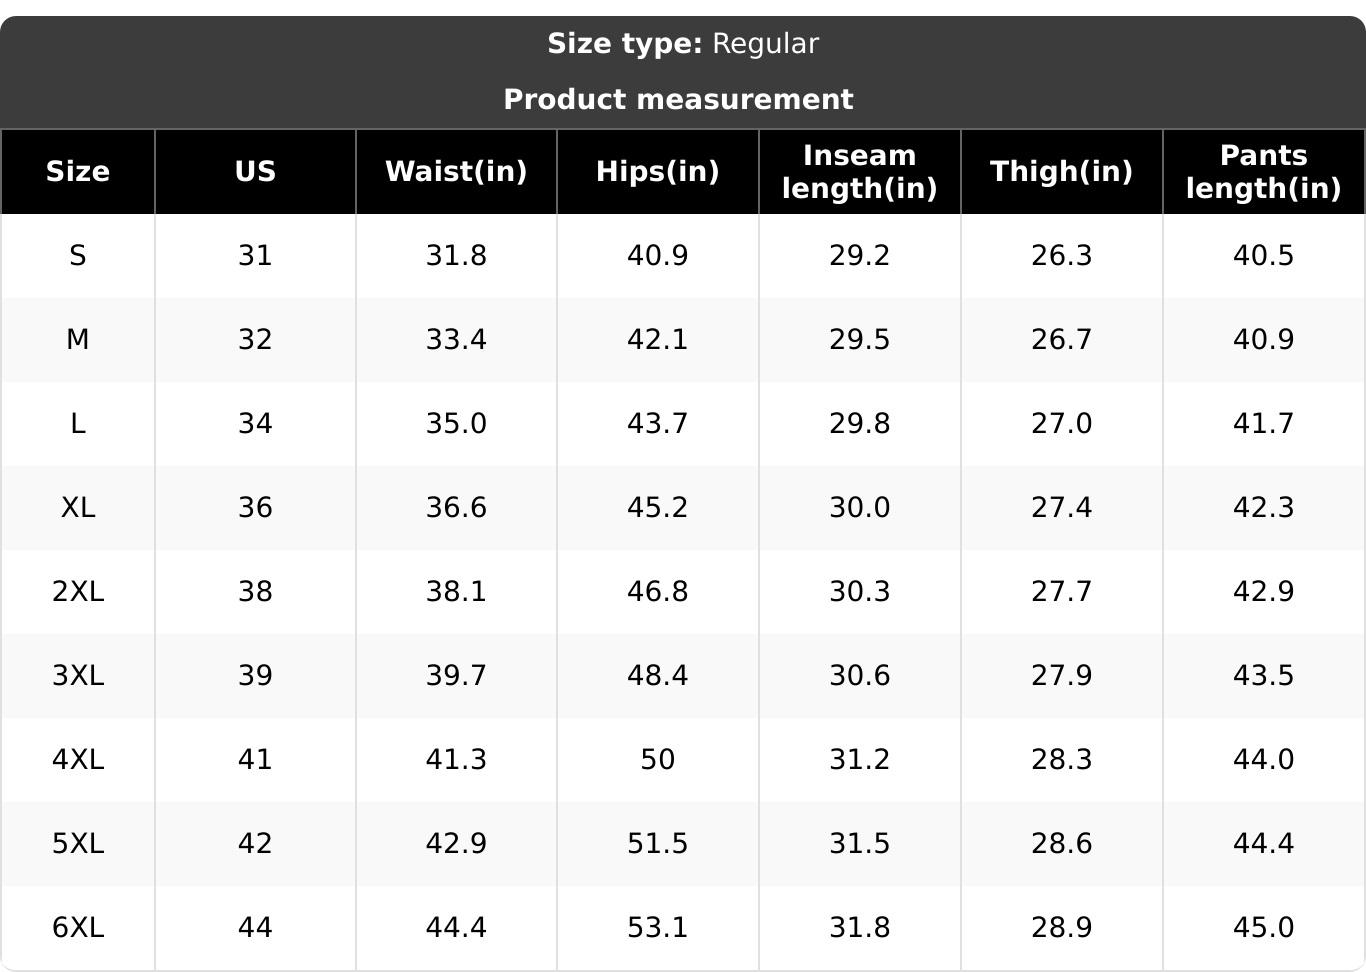This screenshot has width=1366, height=972.
Task: Click the M row waist value 33.4
Action: (x=456, y=340)
